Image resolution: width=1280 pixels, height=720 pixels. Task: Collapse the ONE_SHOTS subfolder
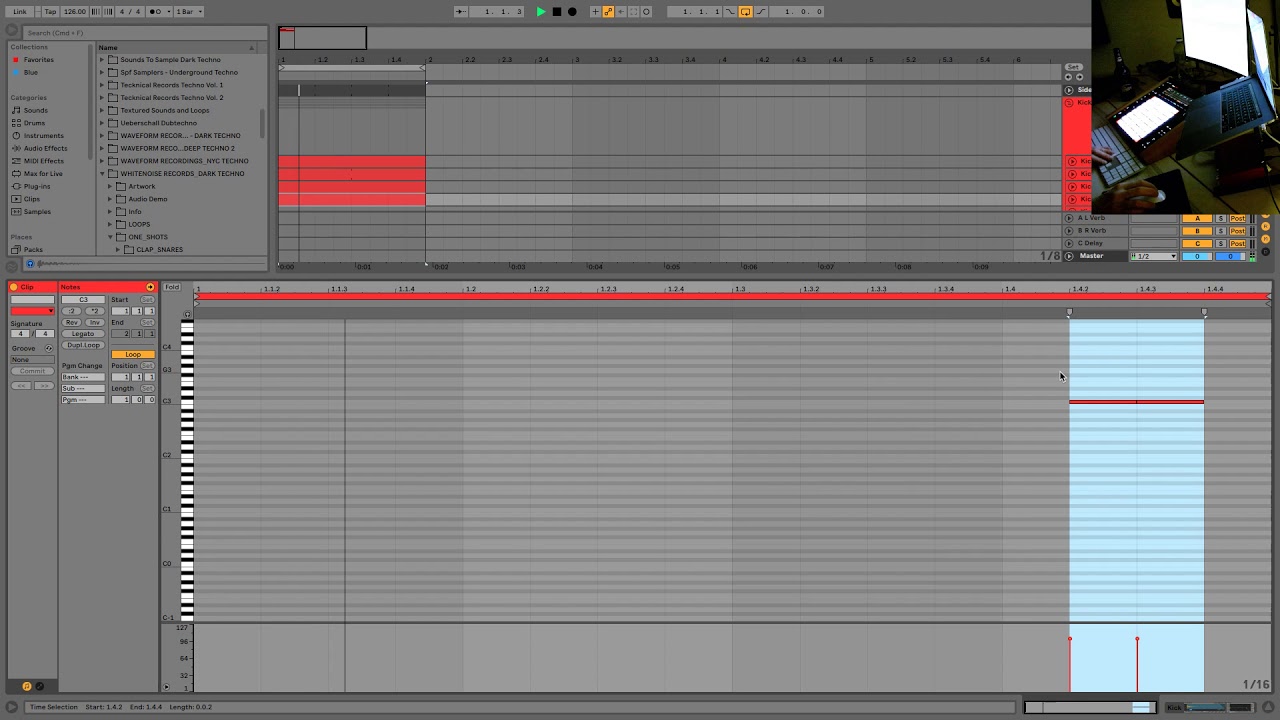click(110, 237)
